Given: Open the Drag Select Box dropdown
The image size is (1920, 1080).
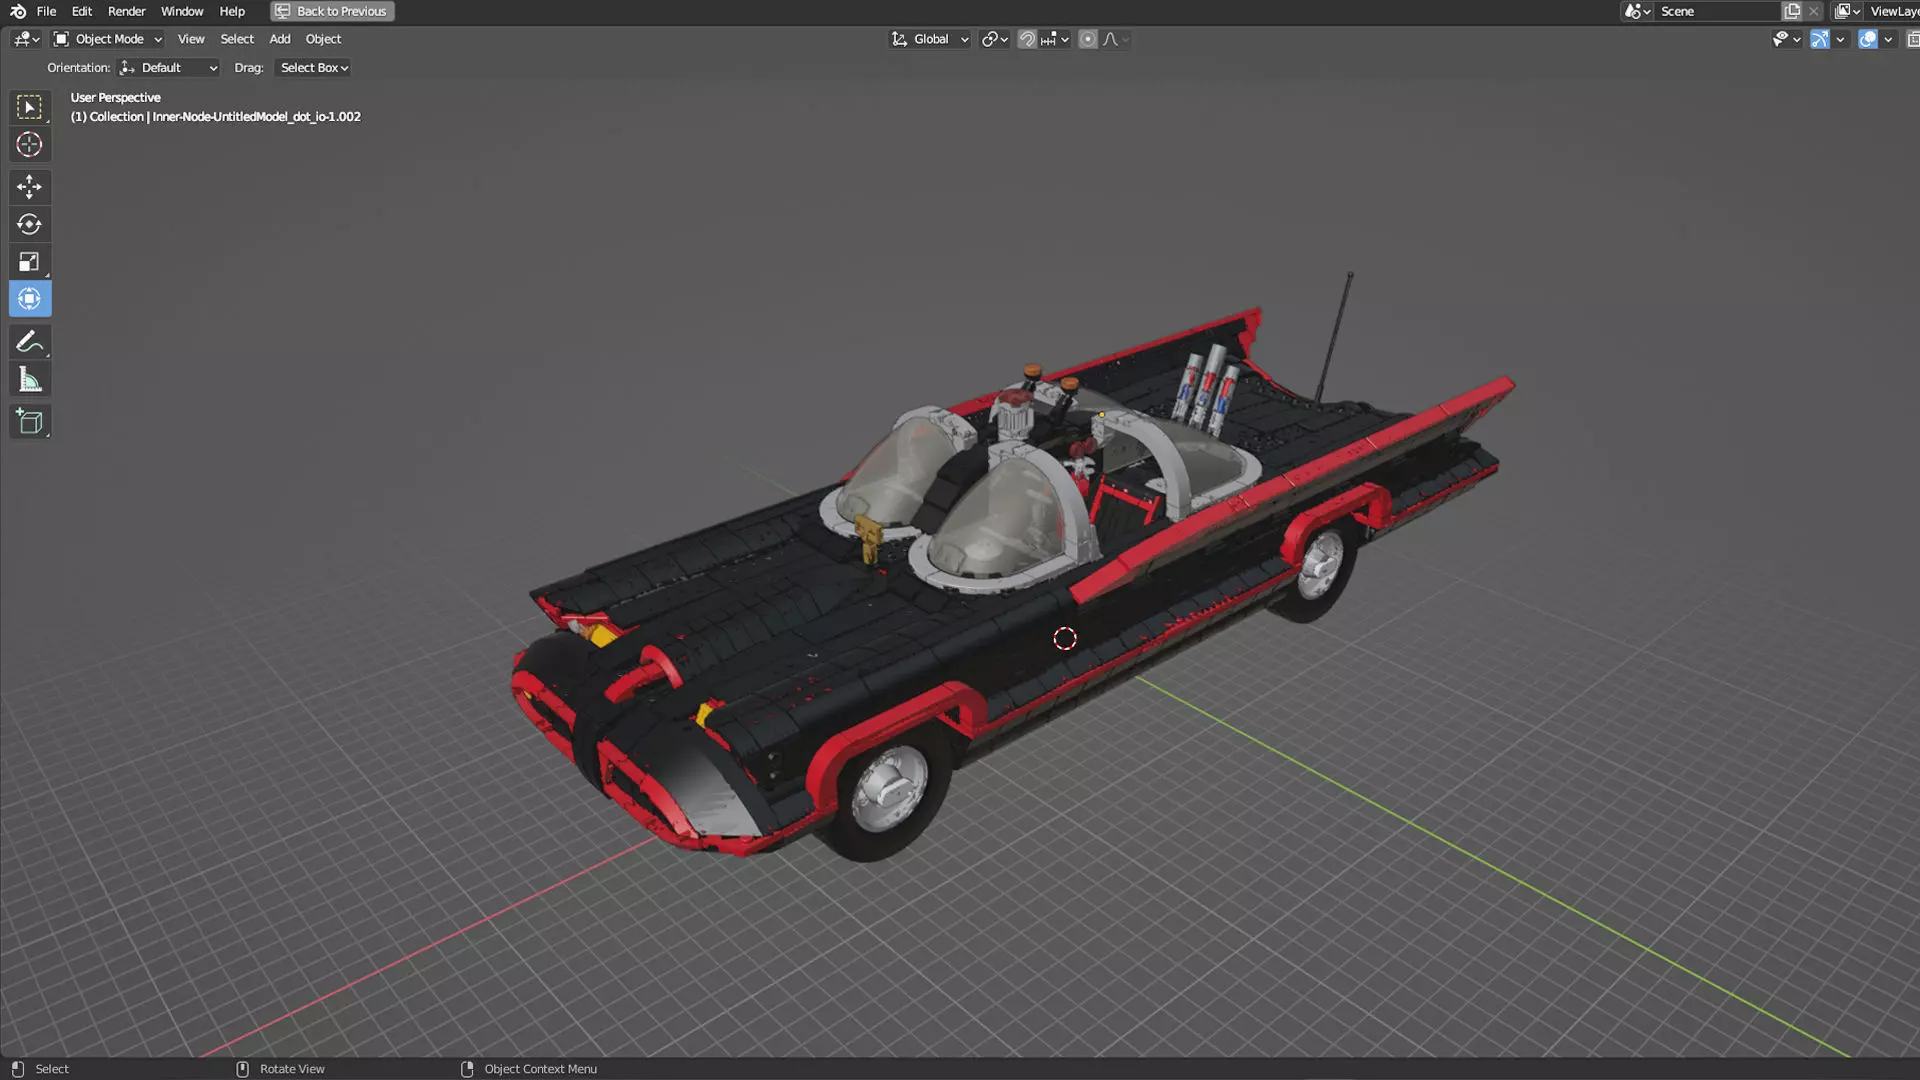Looking at the screenshot, I should click(x=314, y=68).
